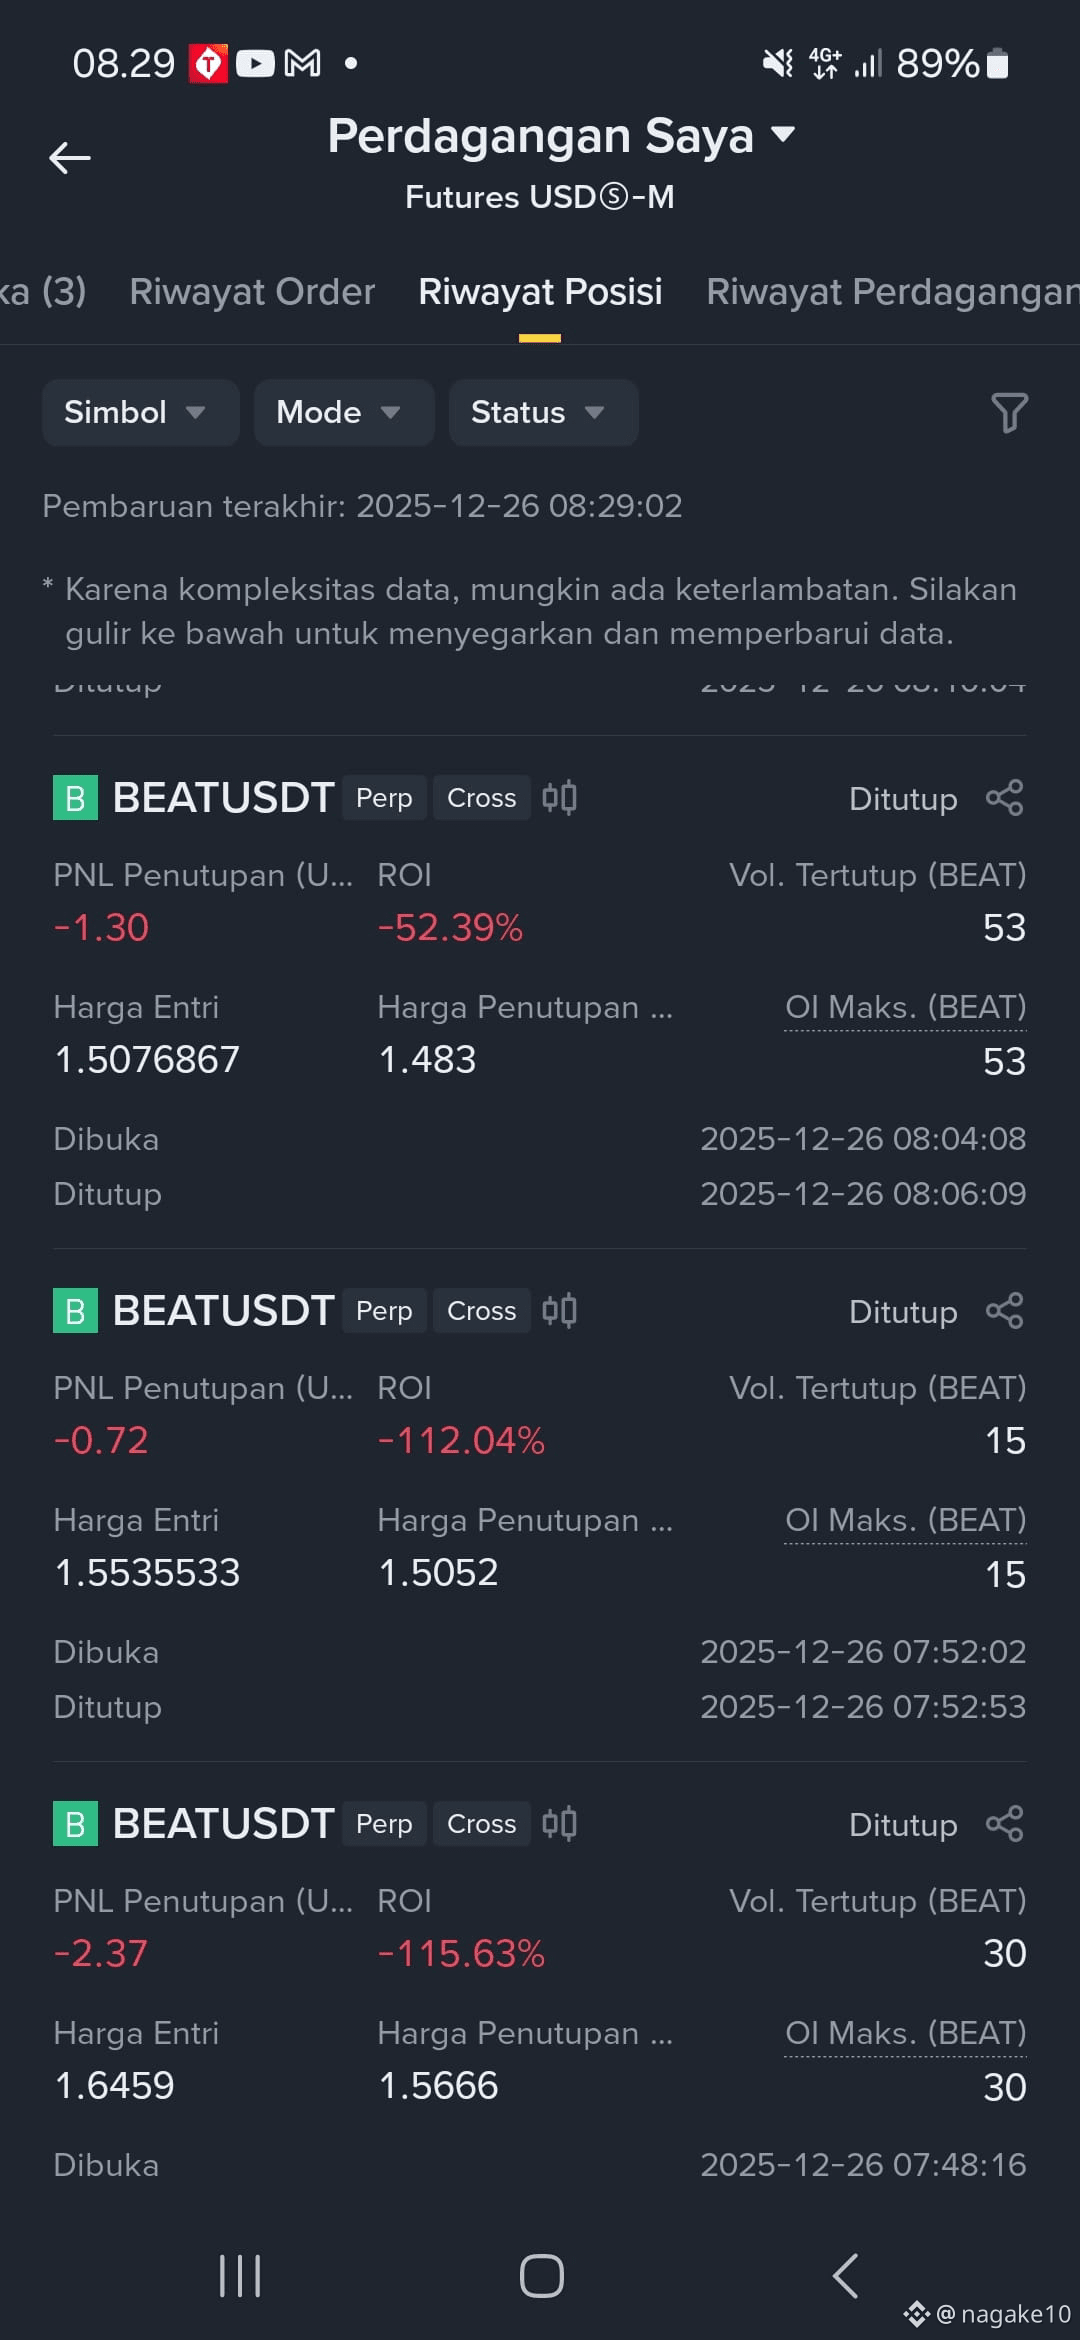
Task: Tap Android home navigation button
Action: click(541, 2276)
